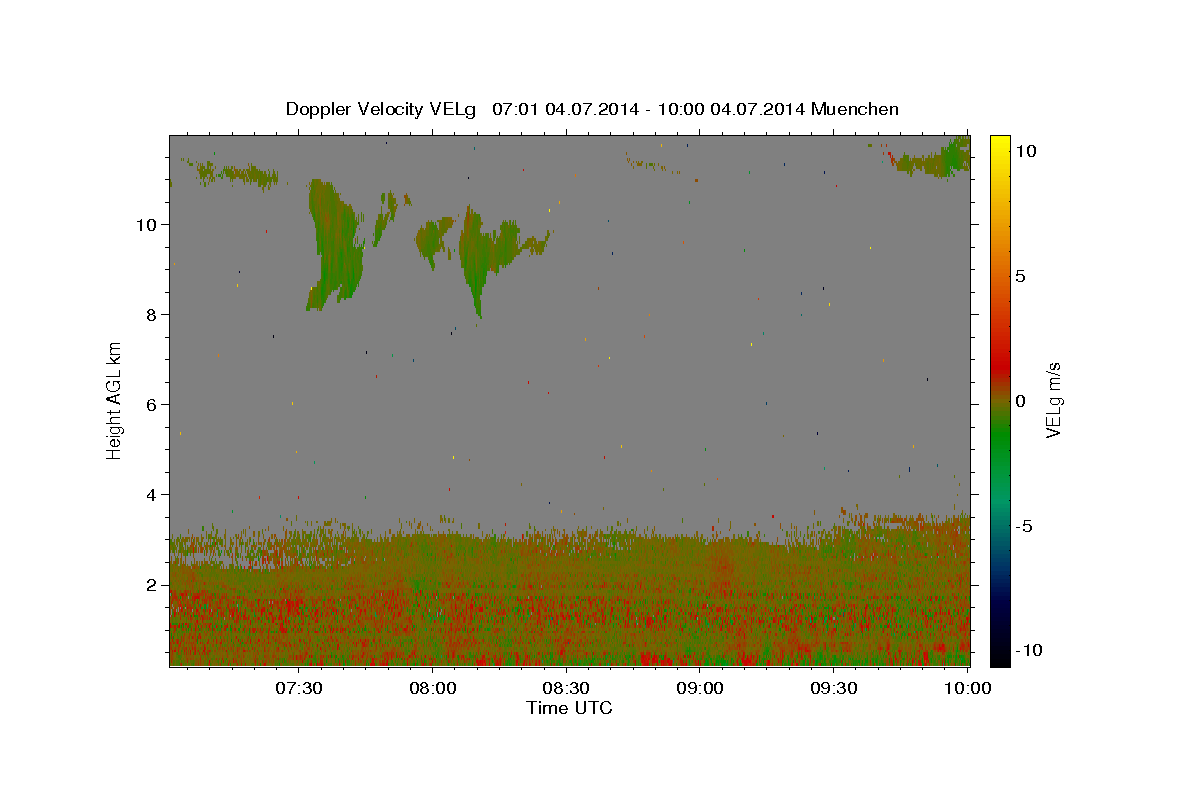Click the 07:30 time tick label
This screenshot has width=1200, height=800.
click(300, 688)
